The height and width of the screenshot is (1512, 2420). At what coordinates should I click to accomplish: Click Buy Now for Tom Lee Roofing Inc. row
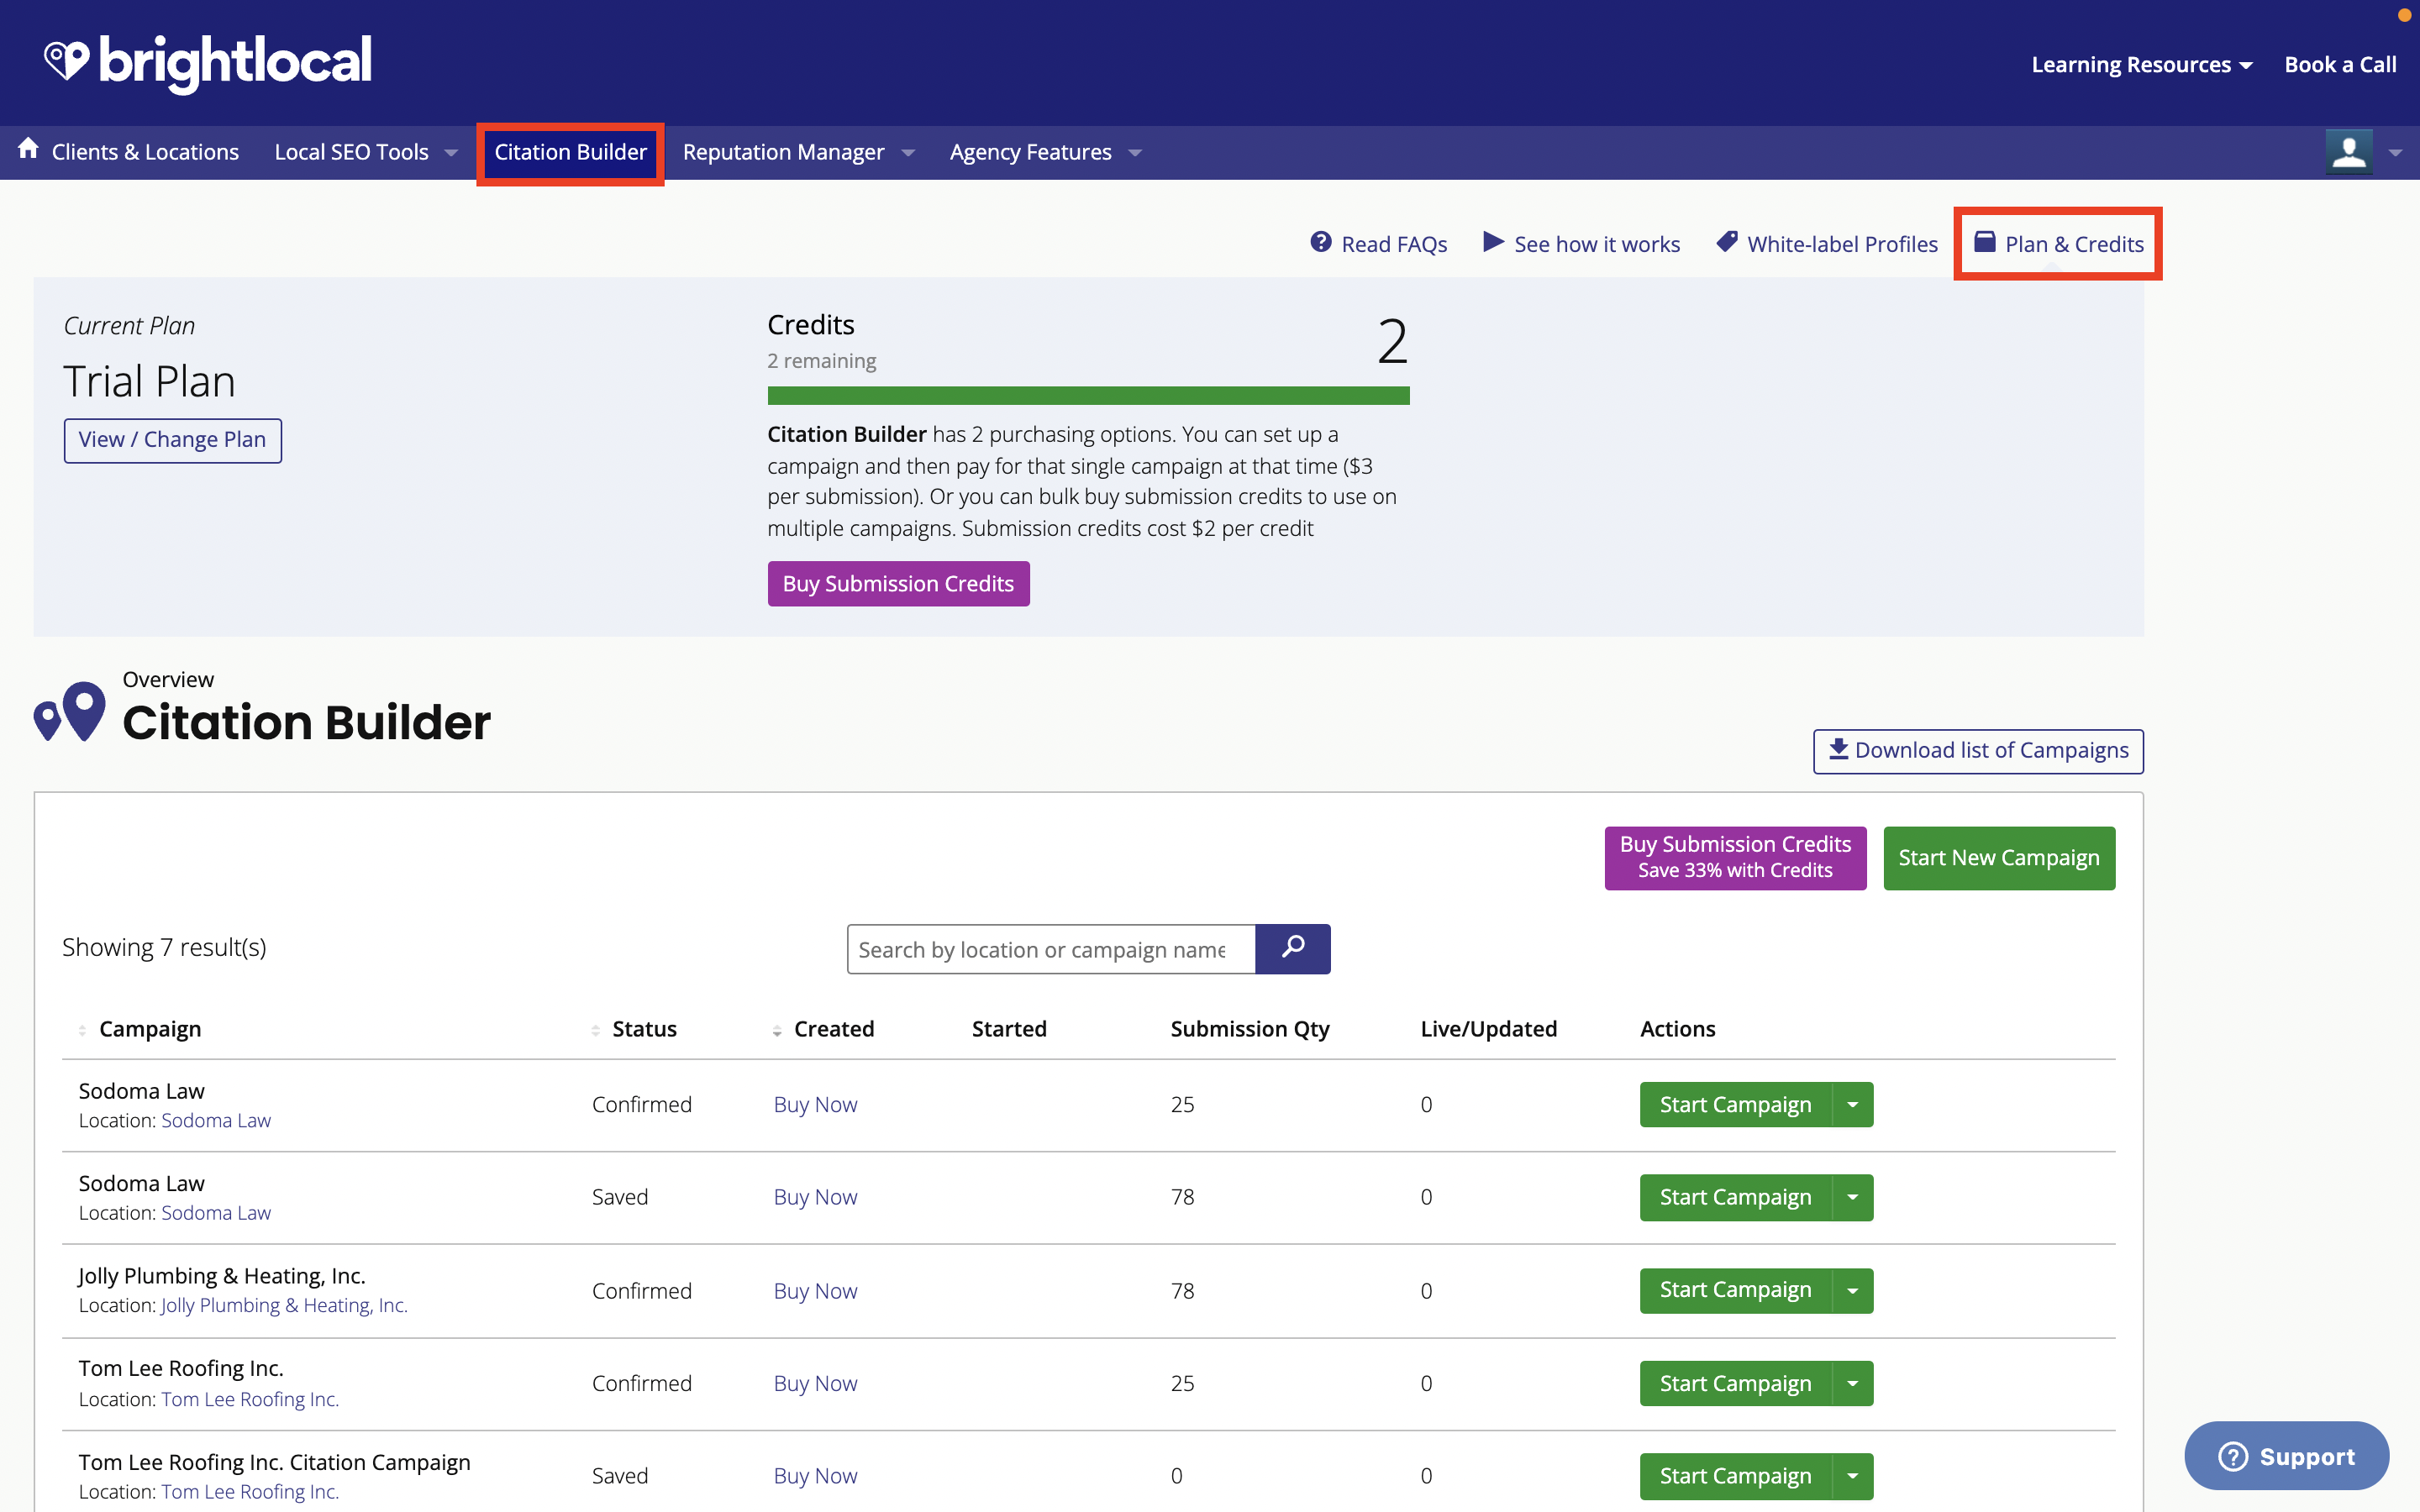pos(815,1383)
